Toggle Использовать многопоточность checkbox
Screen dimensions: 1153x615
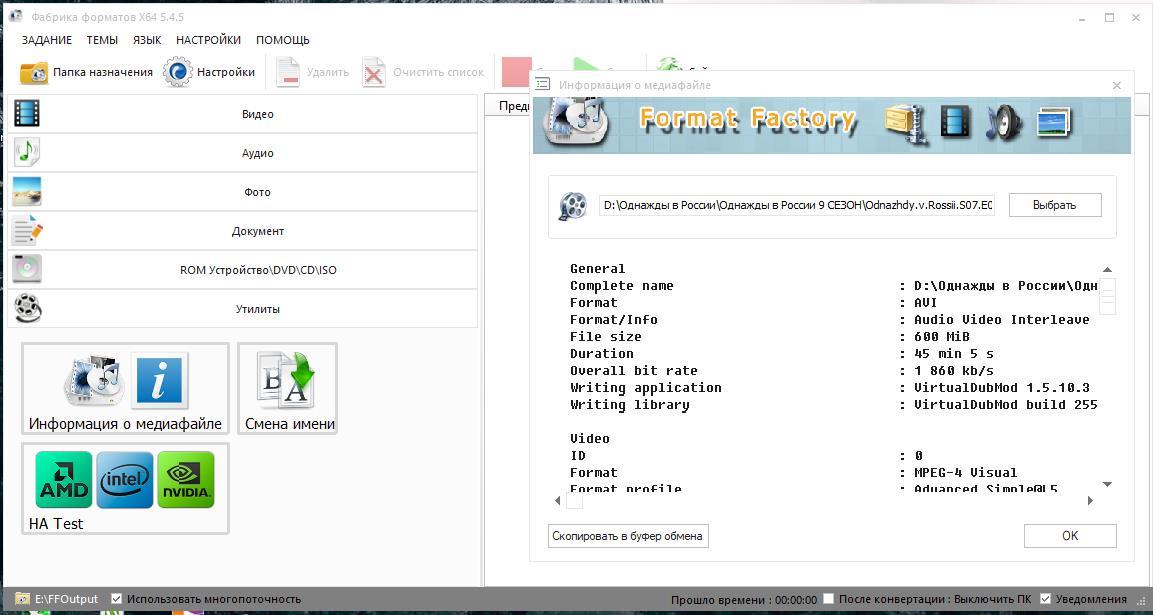coord(116,599)
